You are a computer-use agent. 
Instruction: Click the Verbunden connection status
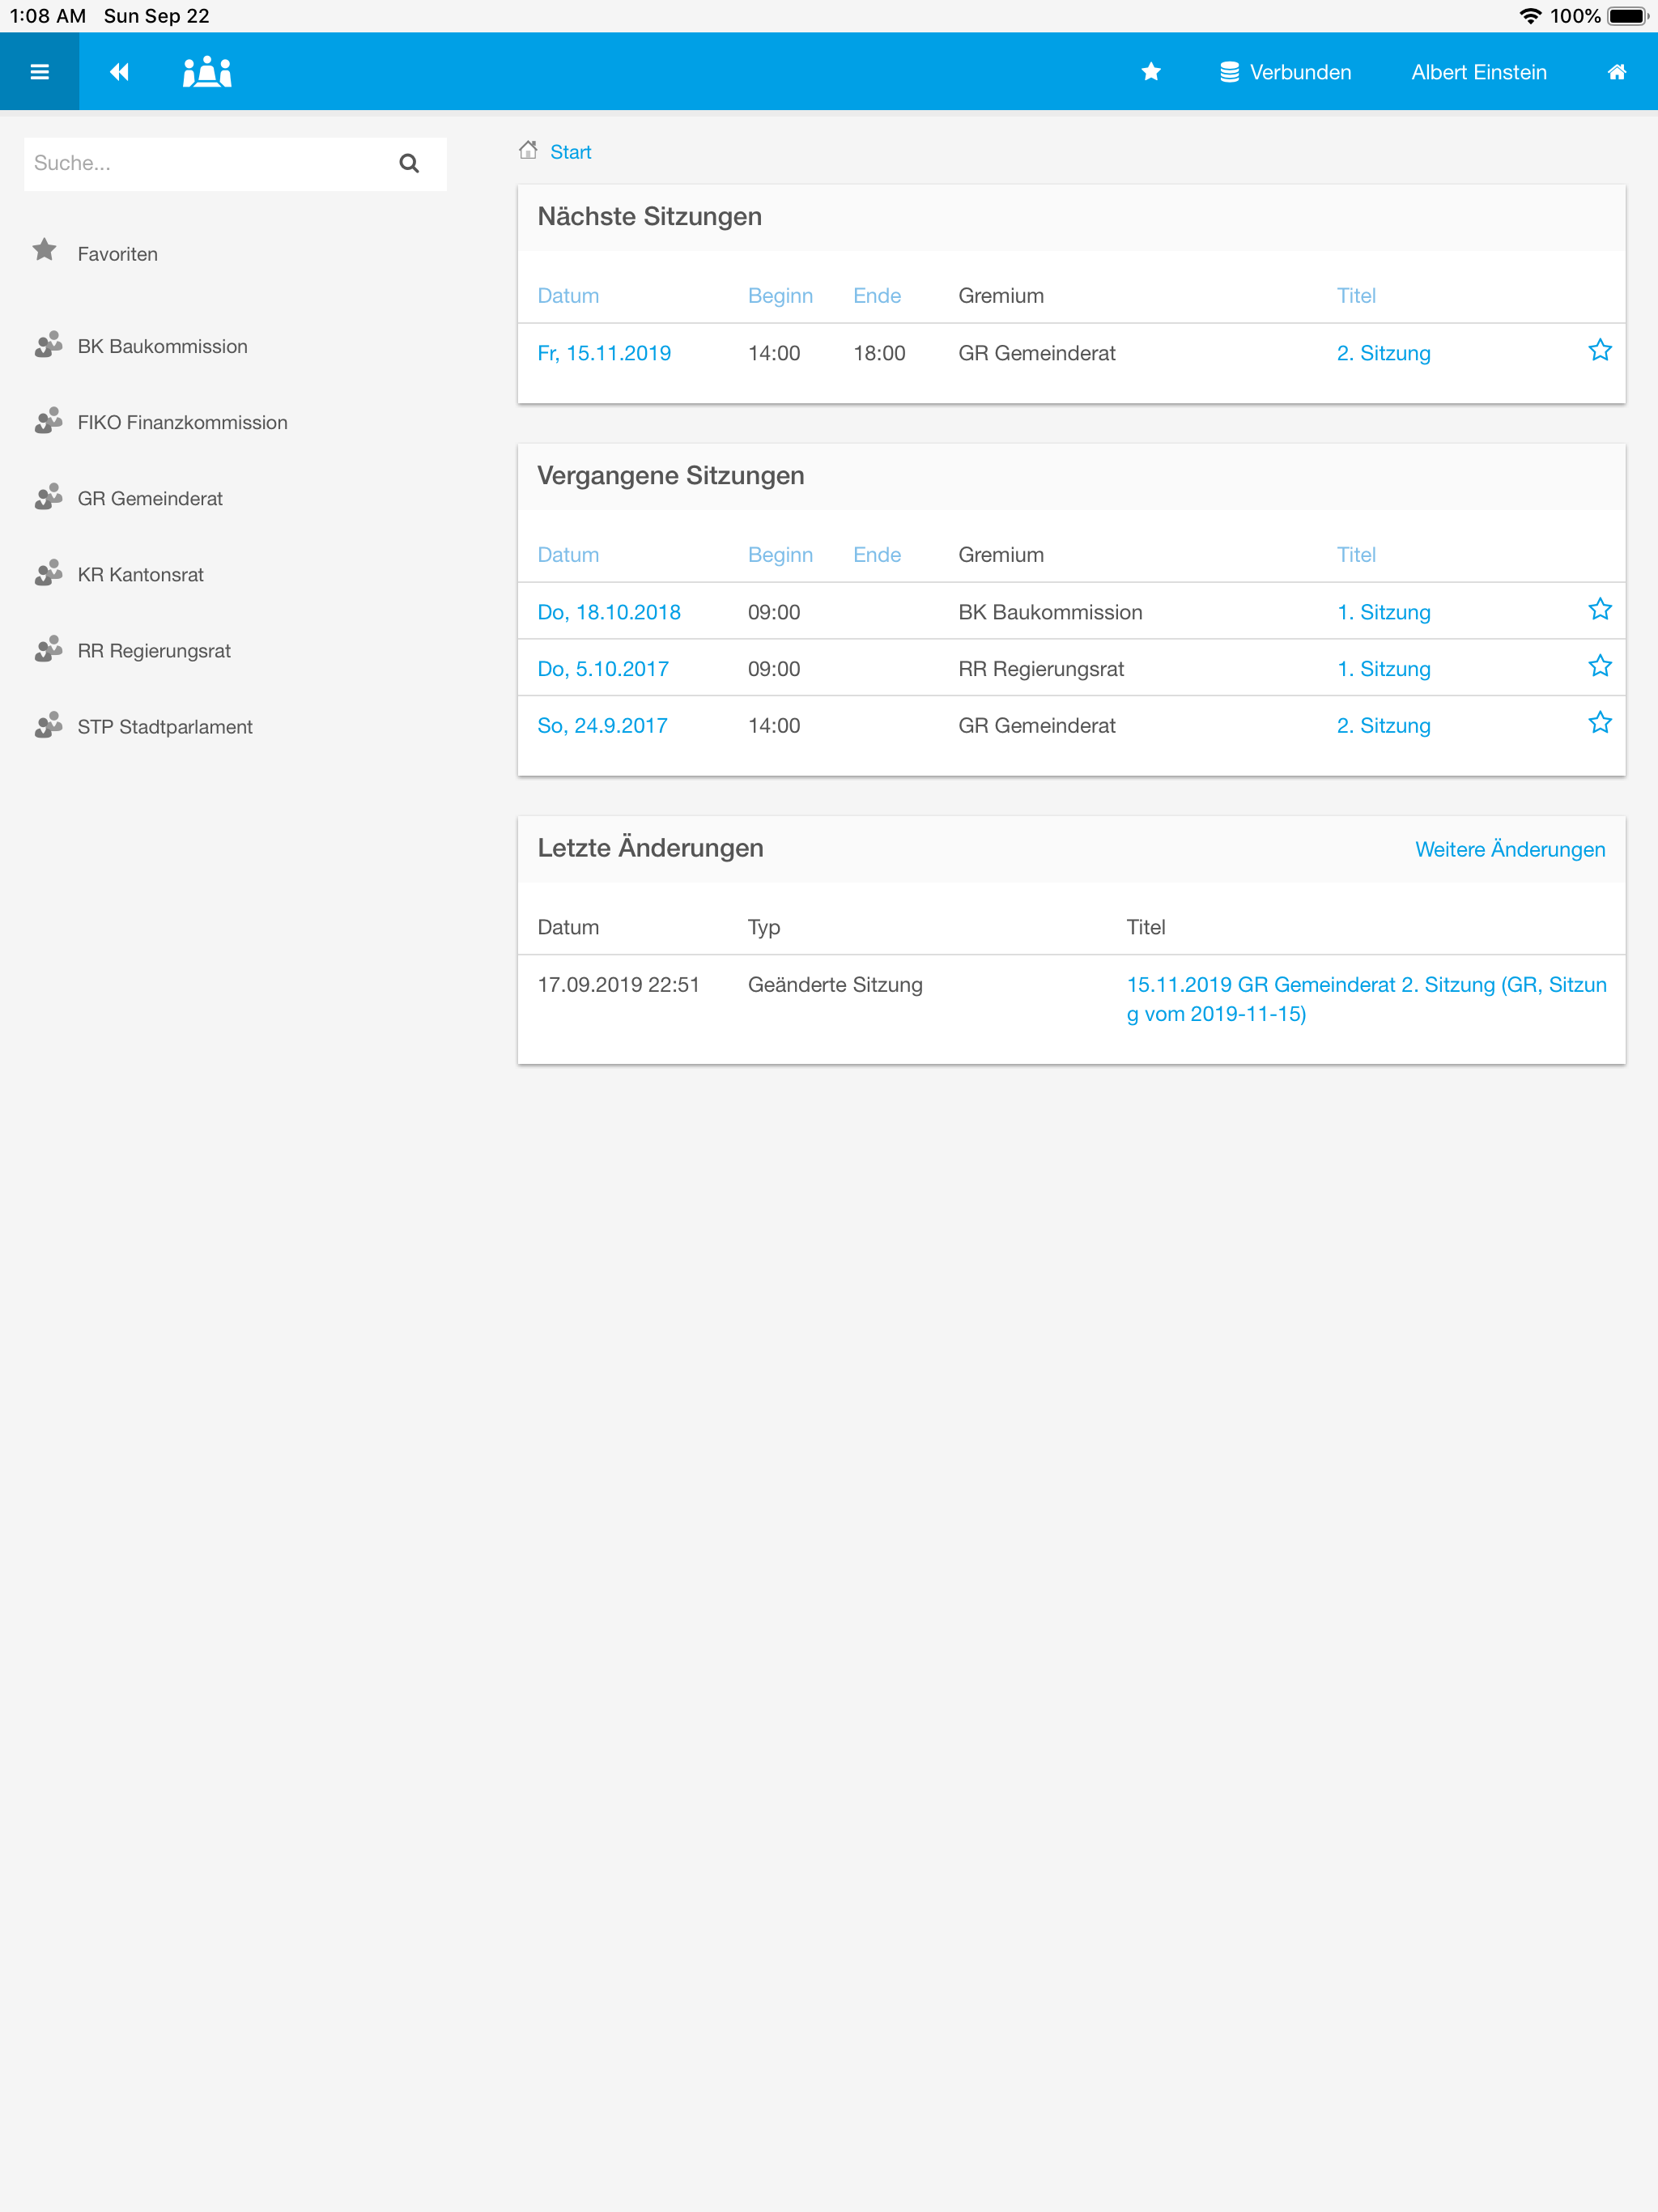point(1285,72)
